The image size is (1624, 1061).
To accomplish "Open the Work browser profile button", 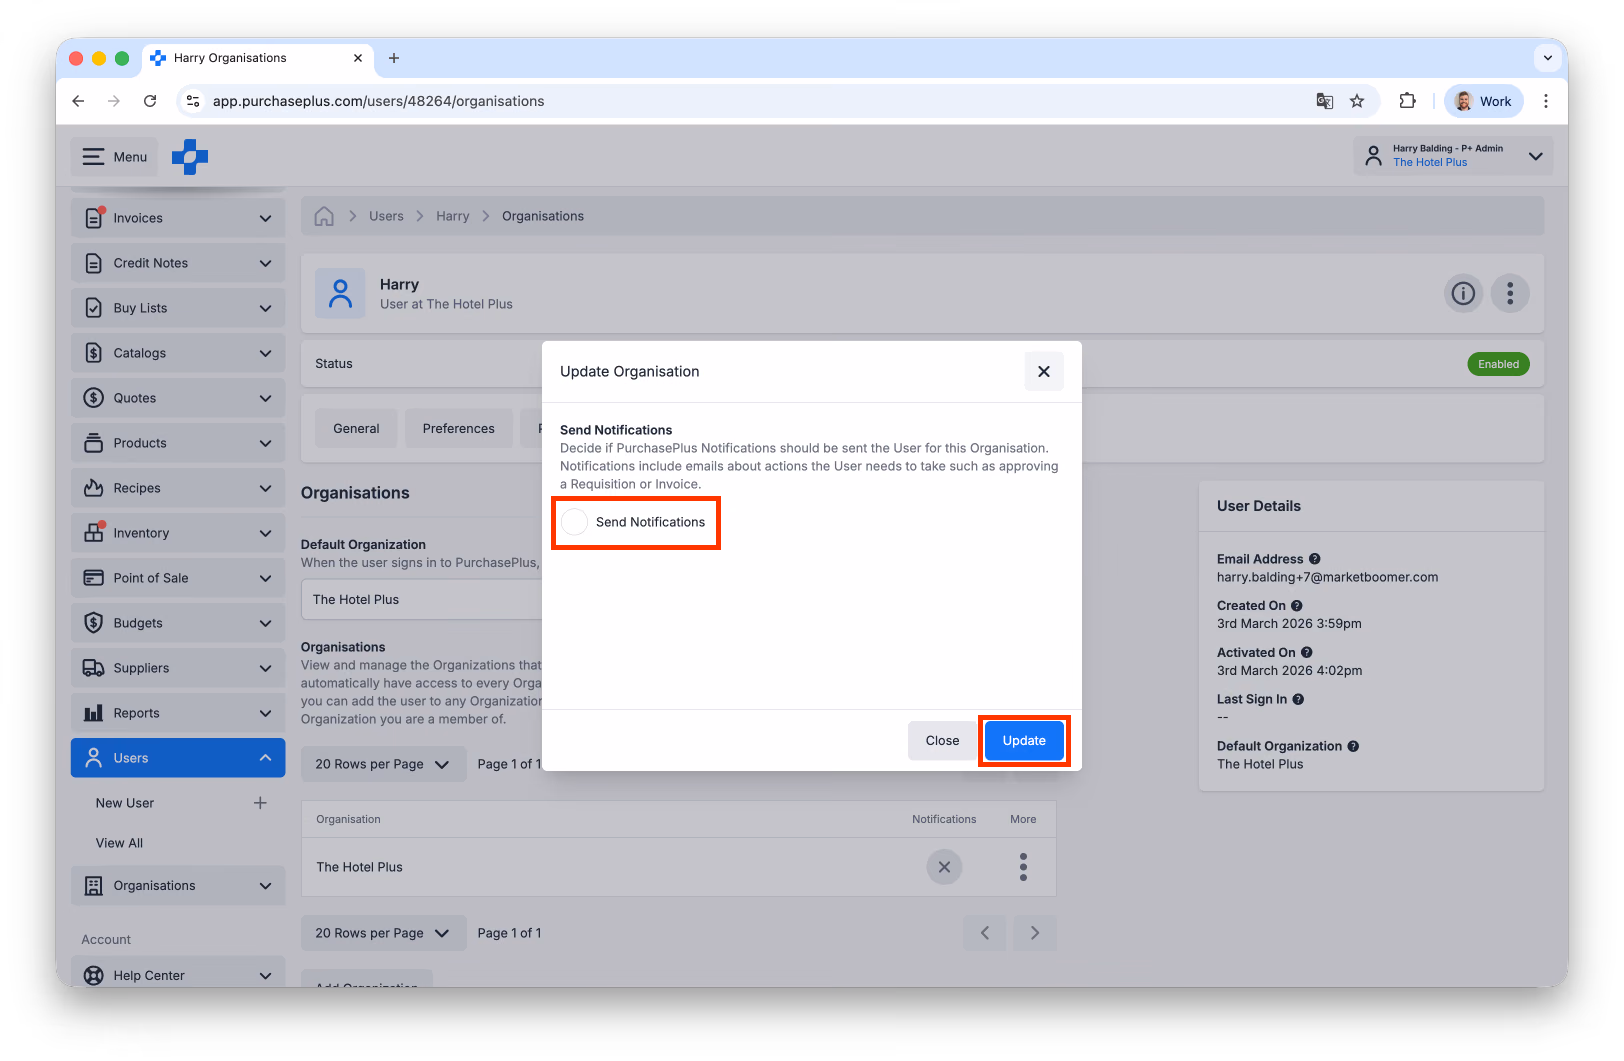I will tap(1484, 101).
